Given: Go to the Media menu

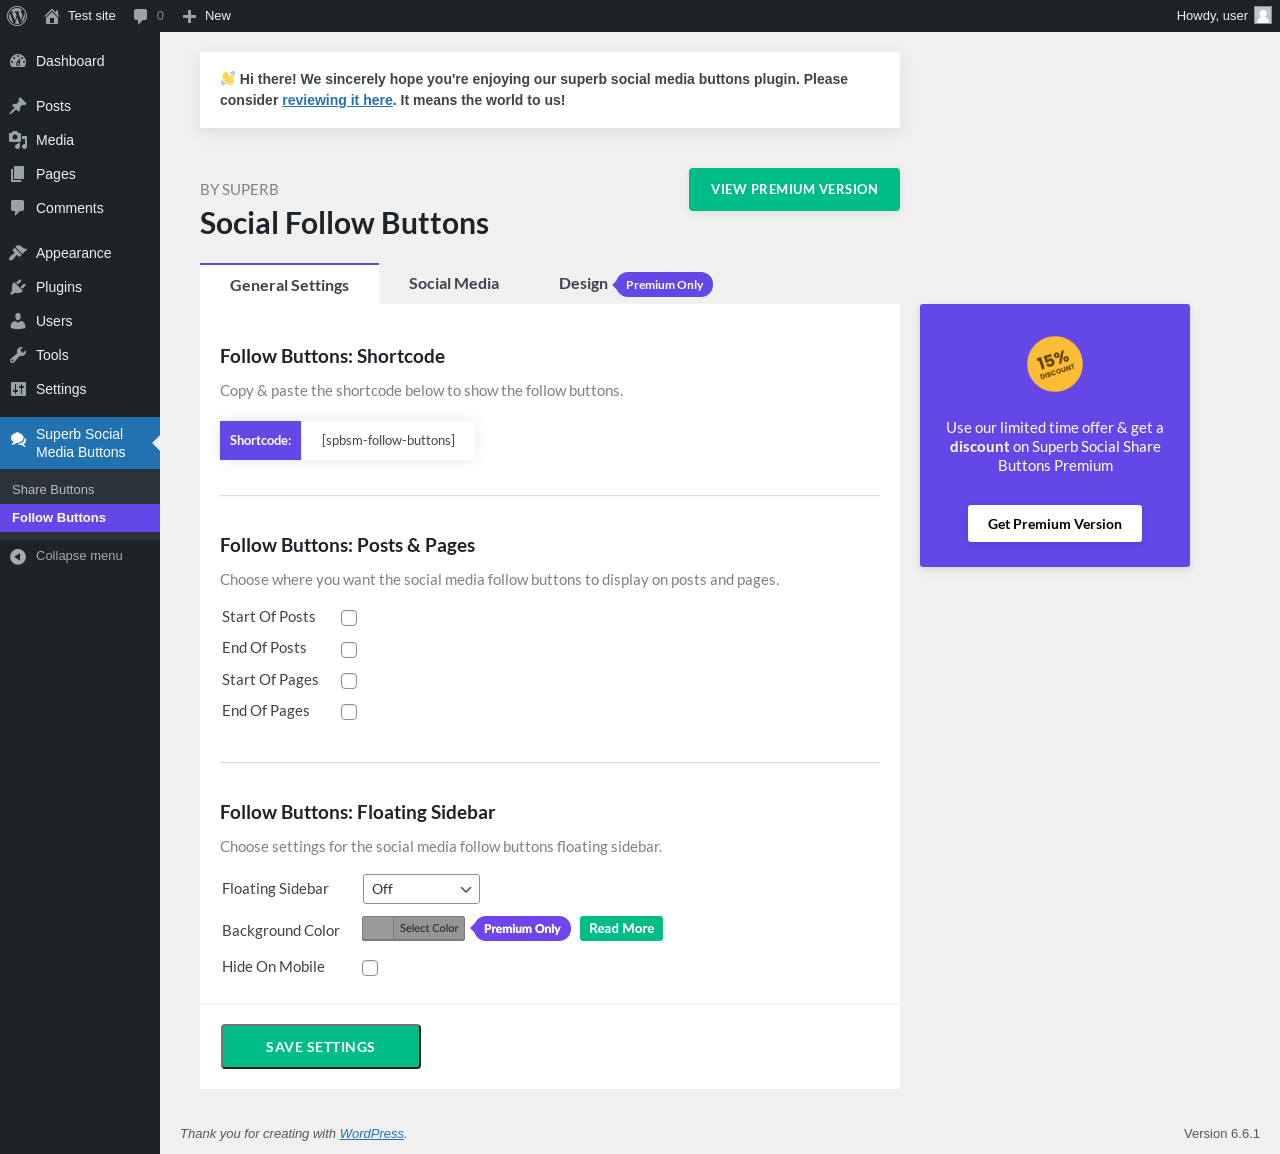Looking at the screenshot, I should tap(80, 140).
